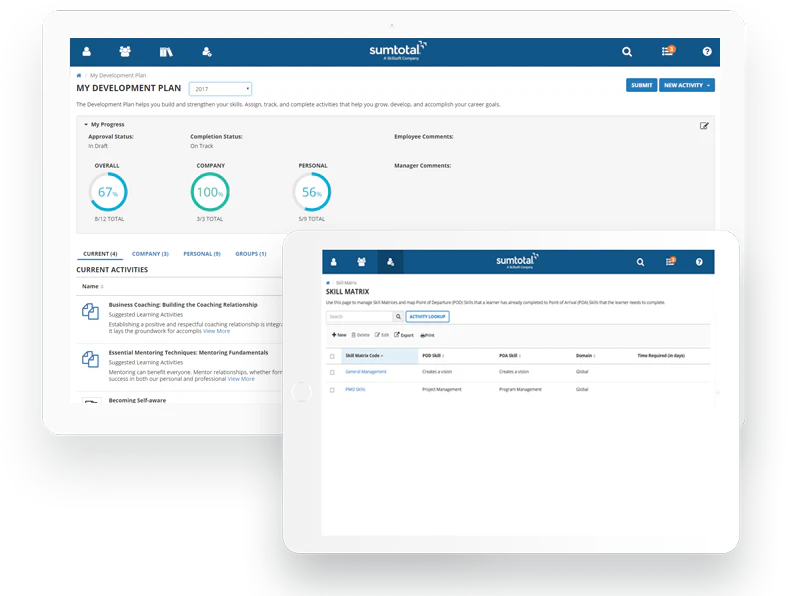Click Edit in the Skill Matrix toolbar
The height and width of the screenshot is (596, 788).
tap(382, 335)
